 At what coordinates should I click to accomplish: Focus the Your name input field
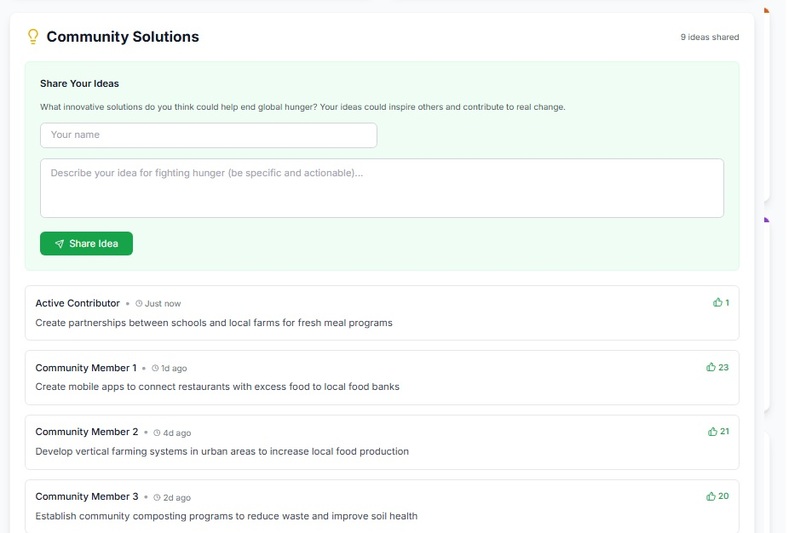pos(209,135)
